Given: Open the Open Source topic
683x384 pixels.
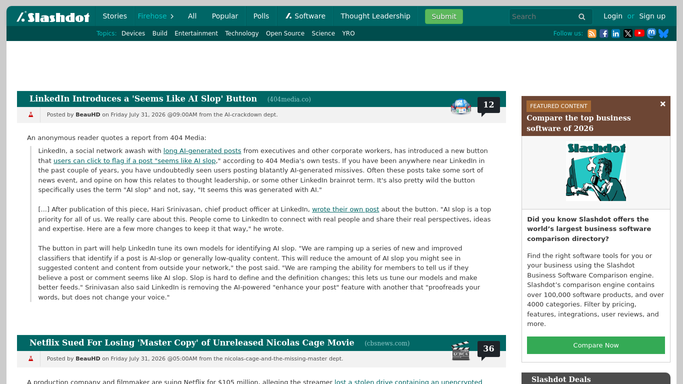Looking at the screenshot, I should 285,34.
